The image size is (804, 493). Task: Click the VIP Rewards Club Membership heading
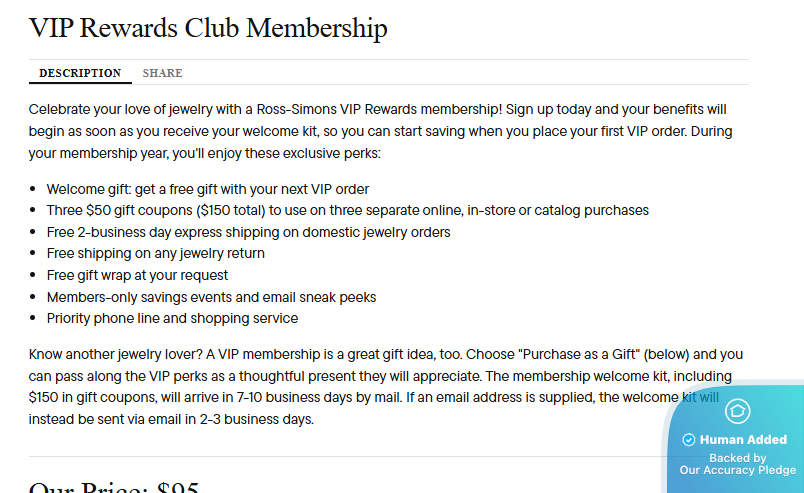pos(208,28)
